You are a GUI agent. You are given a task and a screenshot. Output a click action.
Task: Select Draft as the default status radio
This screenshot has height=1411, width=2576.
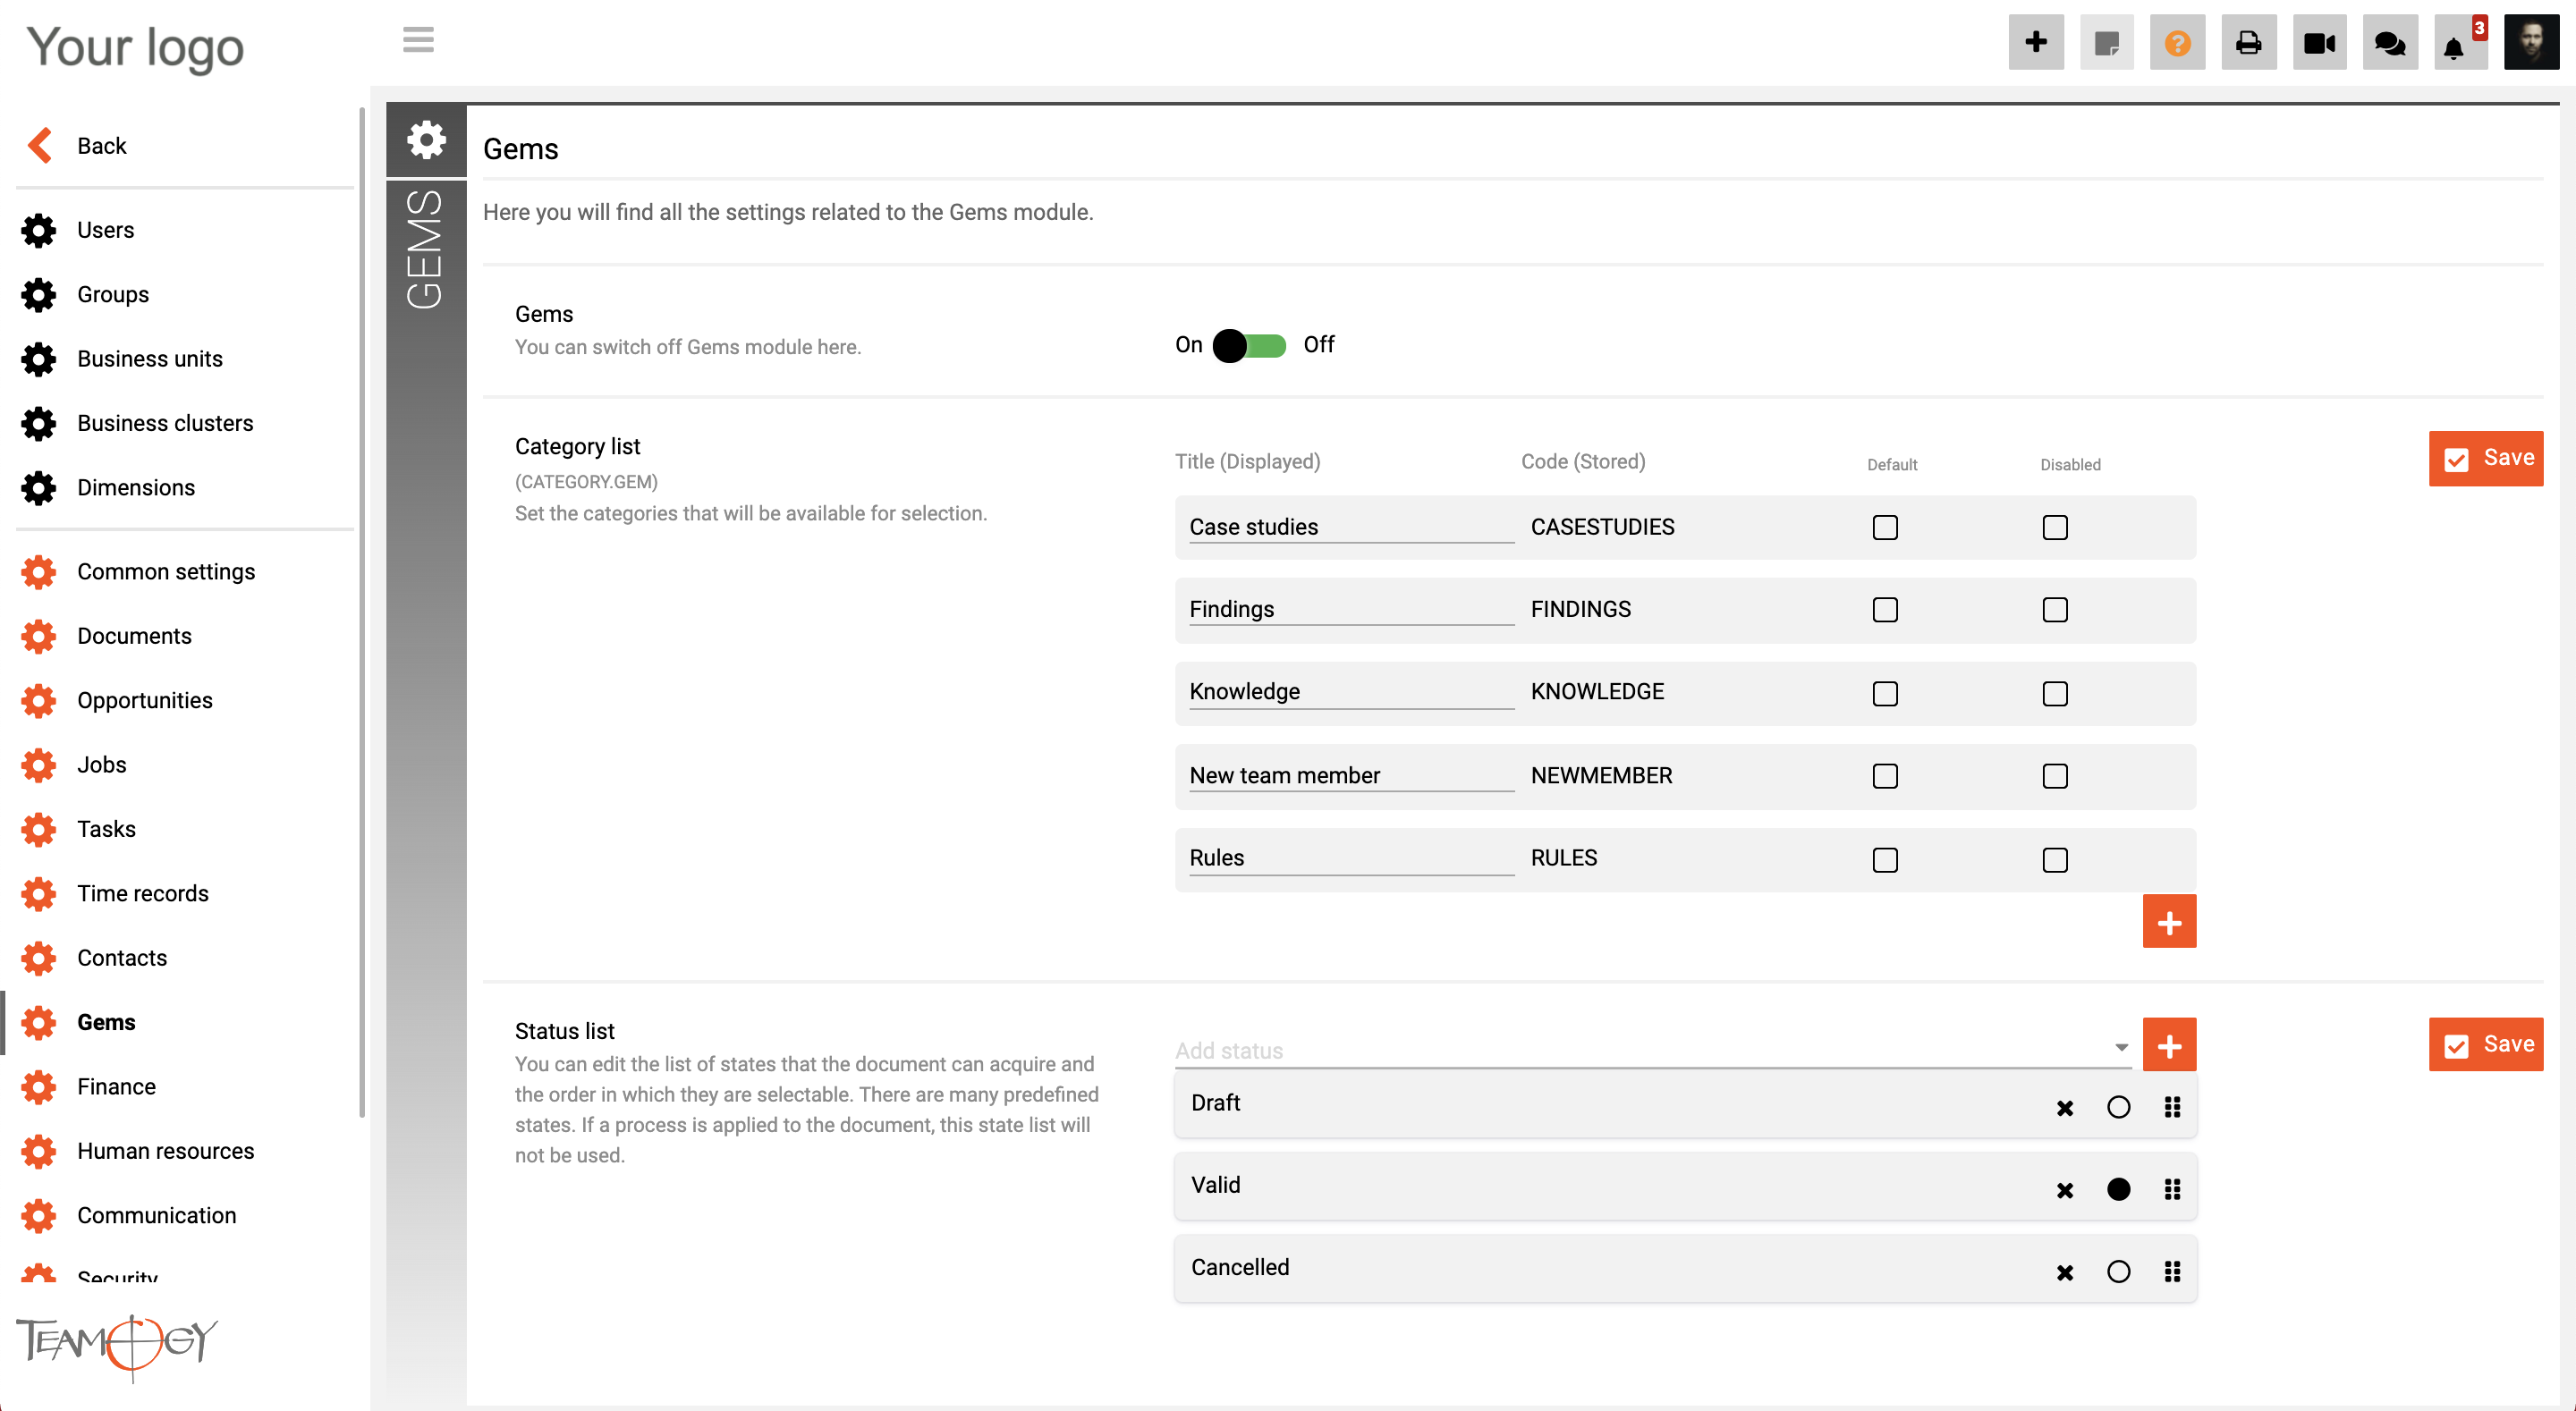(2118, 1107)
